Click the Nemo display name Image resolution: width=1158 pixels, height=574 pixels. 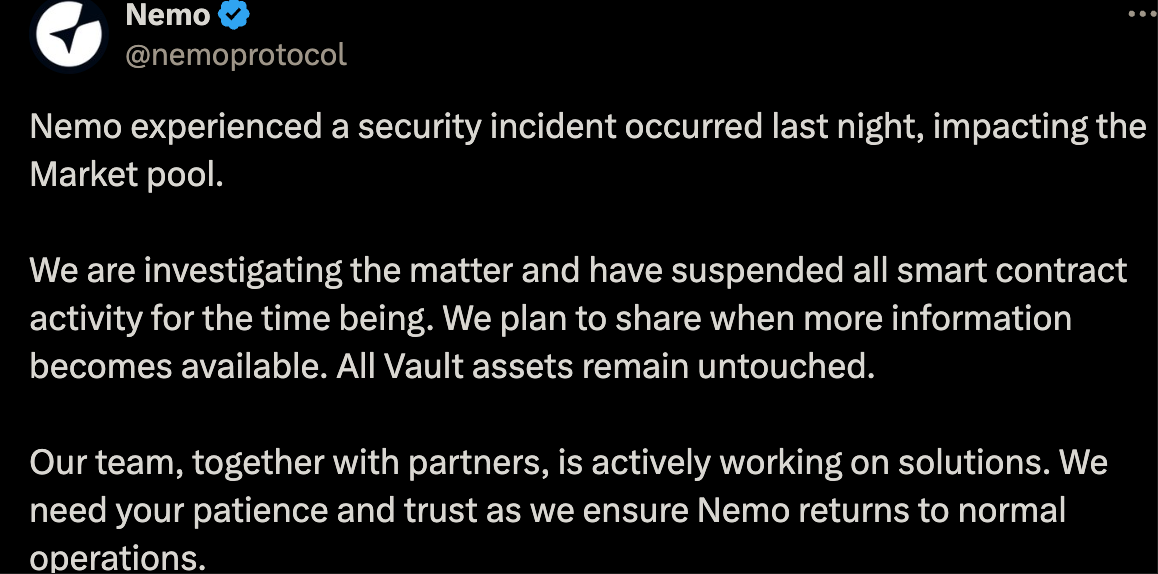[x=168, y=14]
